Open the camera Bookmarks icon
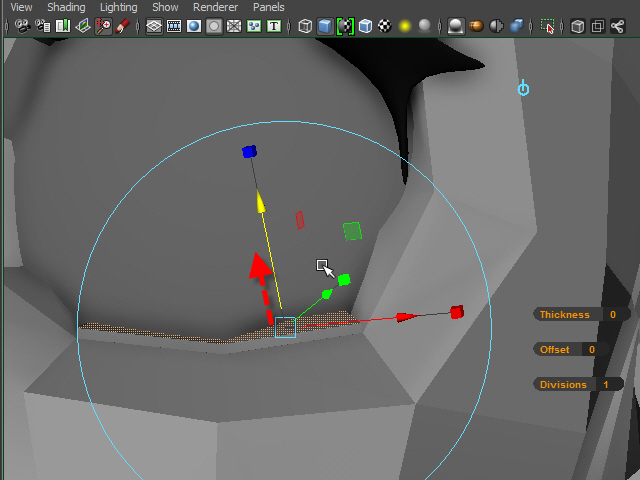Screen dimensions: 640x480 pos(63,27)
